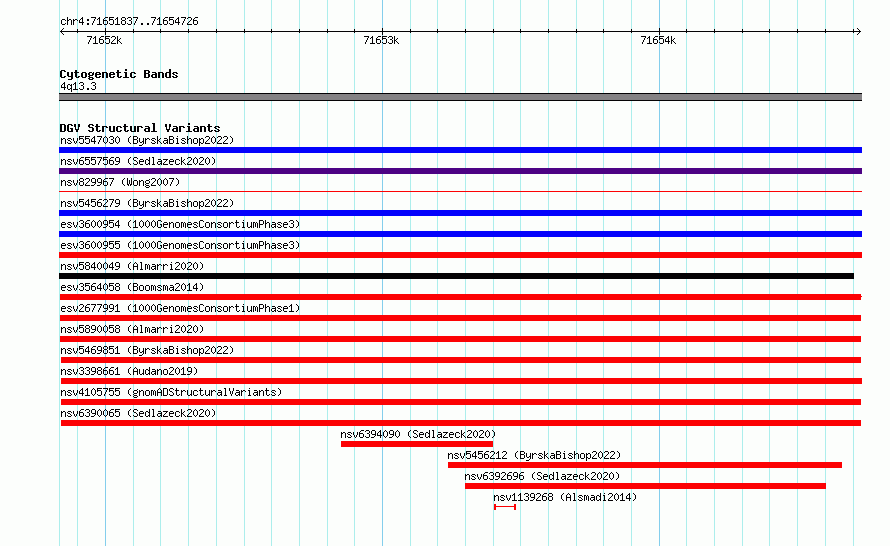The height and width of the screenshot is (546, 890).
Task: Click the short red nsv6394090 bar
Action: click(417, 444)
